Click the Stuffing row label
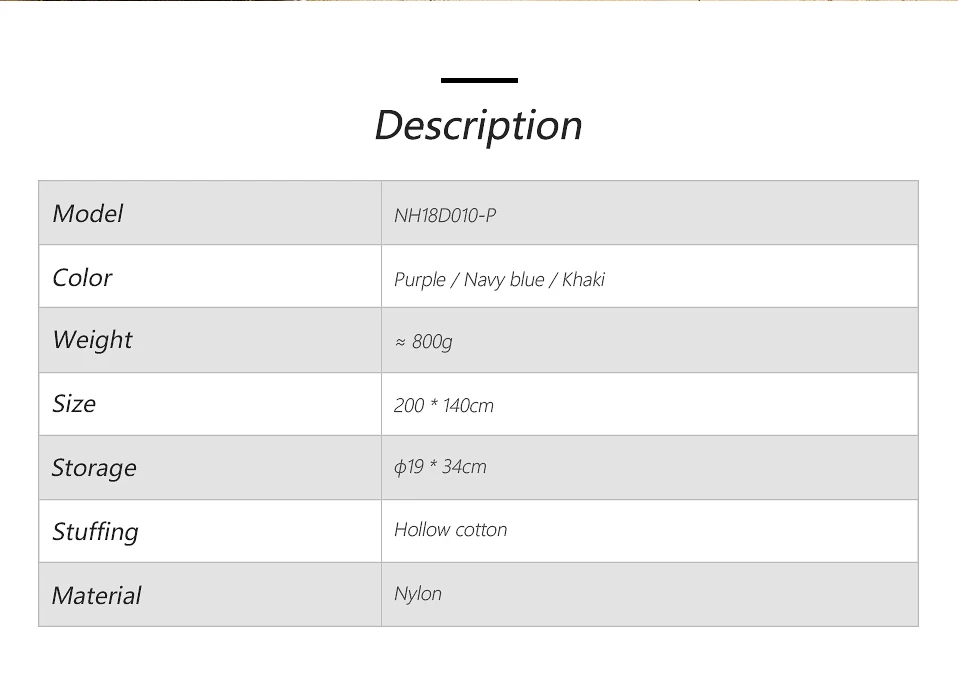 (95, 531)
